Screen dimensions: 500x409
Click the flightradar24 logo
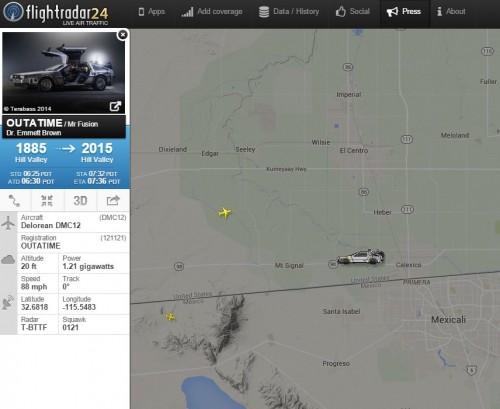[x=56, y=13]
